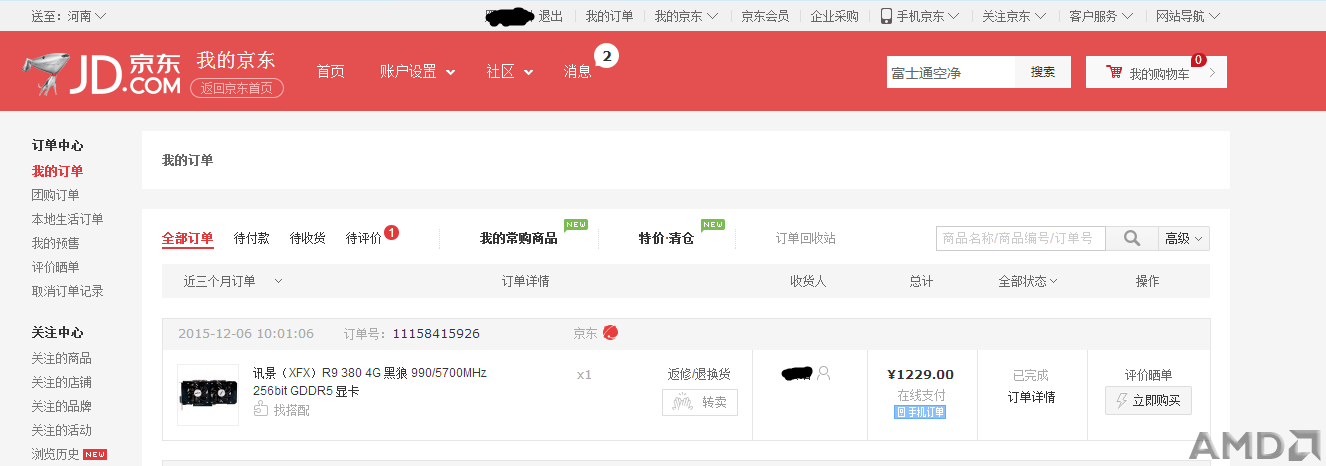Open 我的订单 in the top bar

(610, 16)
